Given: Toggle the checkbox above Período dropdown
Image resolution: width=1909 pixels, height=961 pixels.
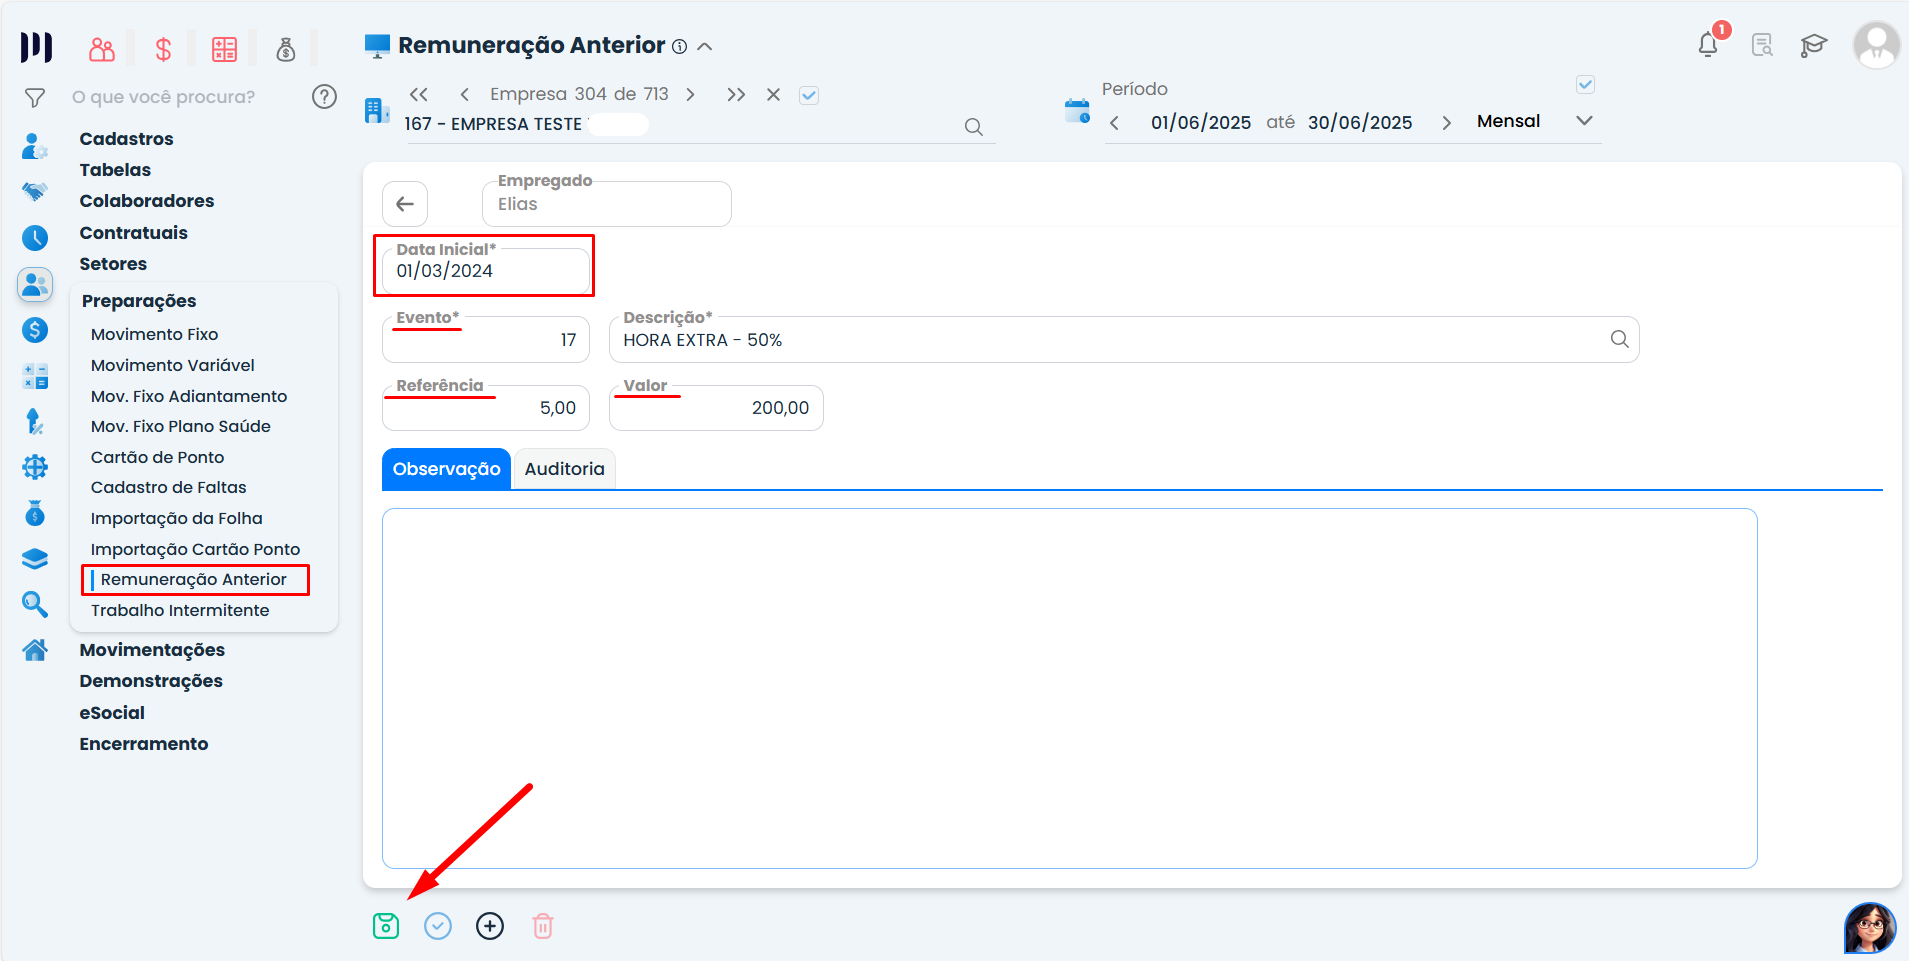Looking at the screenshot, I should click(1585, 85).
